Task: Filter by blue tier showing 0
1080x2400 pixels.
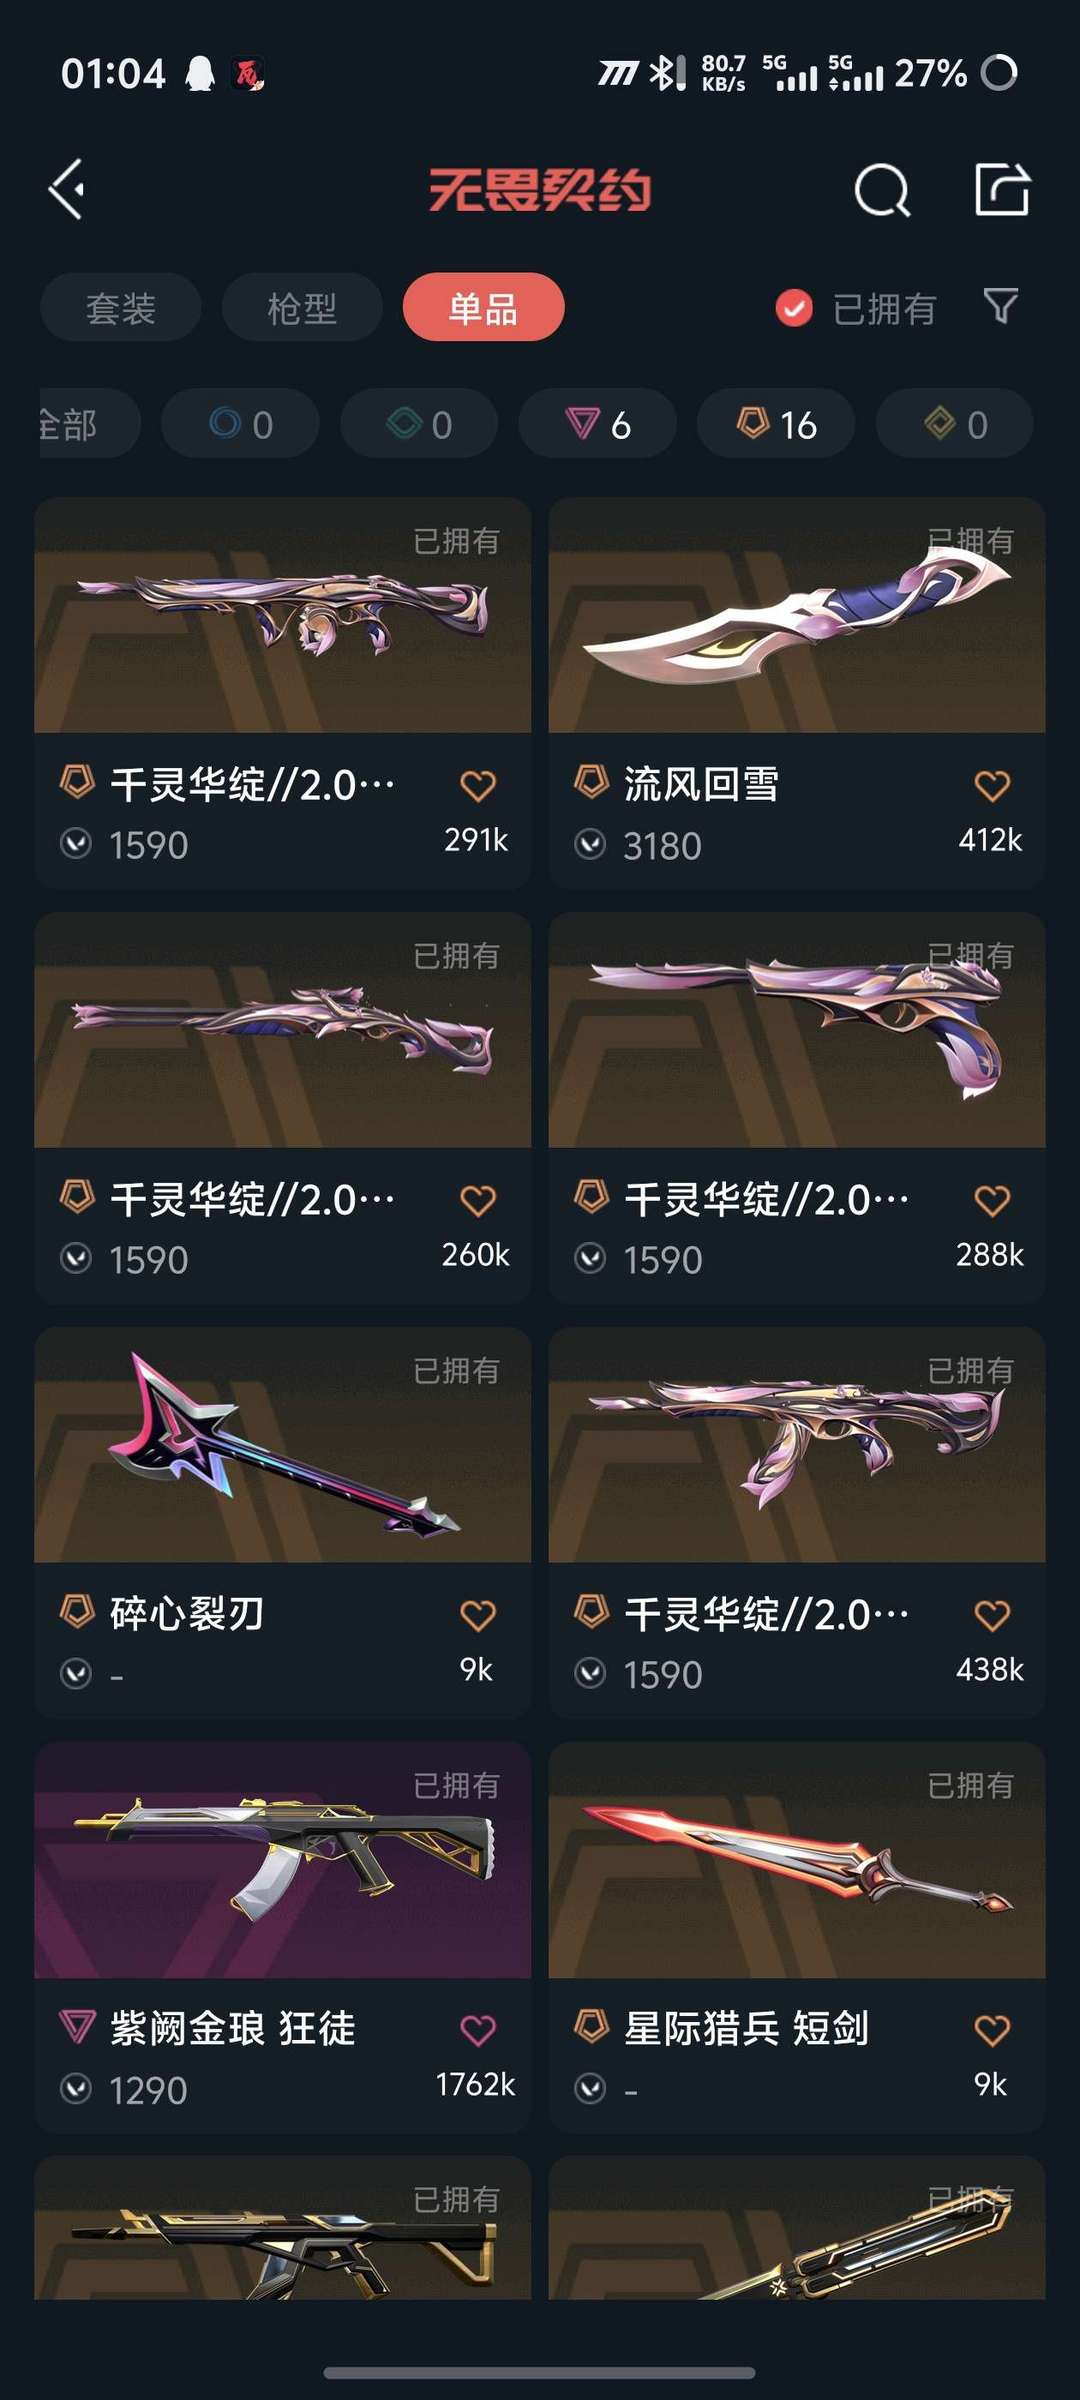Action: 240,424
